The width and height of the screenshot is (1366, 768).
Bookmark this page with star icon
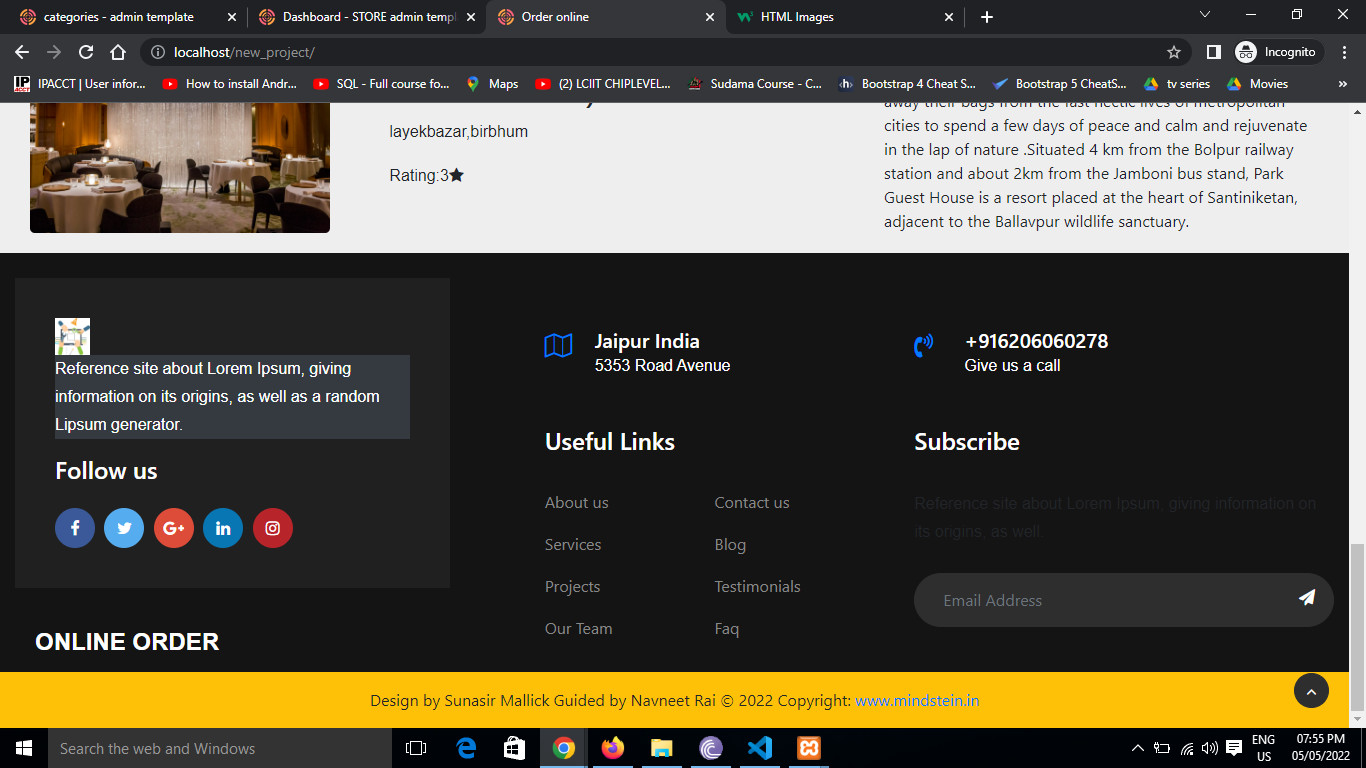click(x=1174, y=52)
